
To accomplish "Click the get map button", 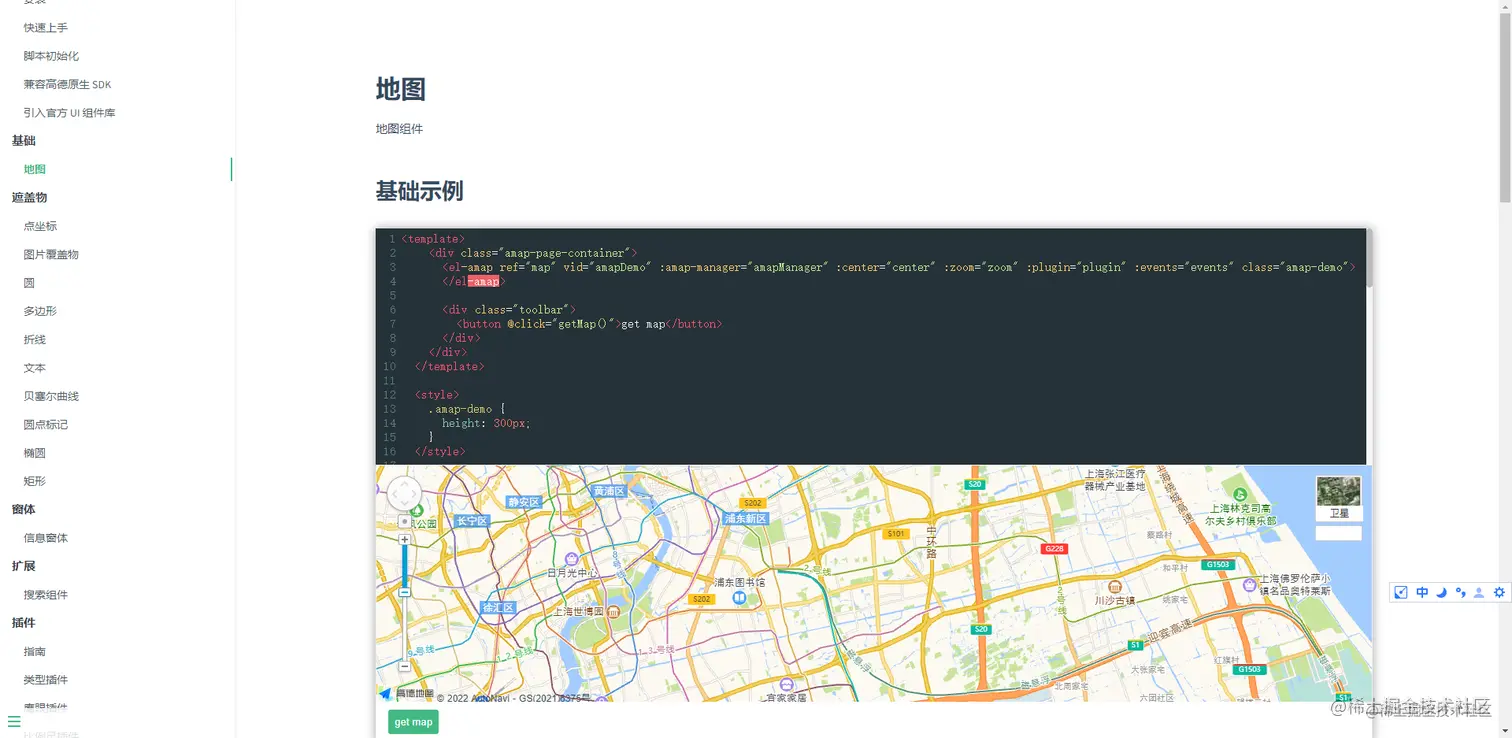I will point(413,722).
